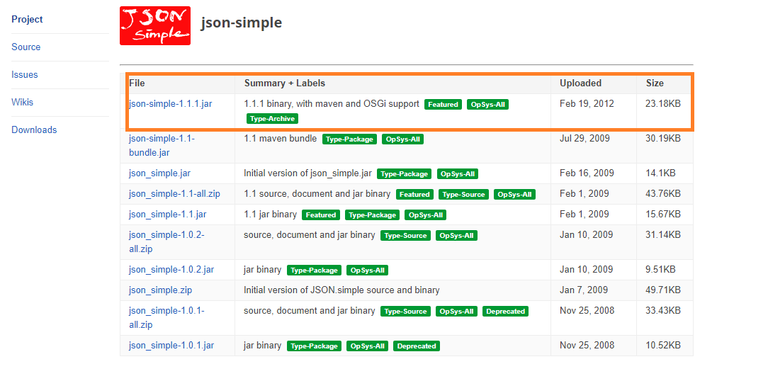The image size is (768, 383).
Task: Select Downloads in the sidebar
Action: click(34, 130)
